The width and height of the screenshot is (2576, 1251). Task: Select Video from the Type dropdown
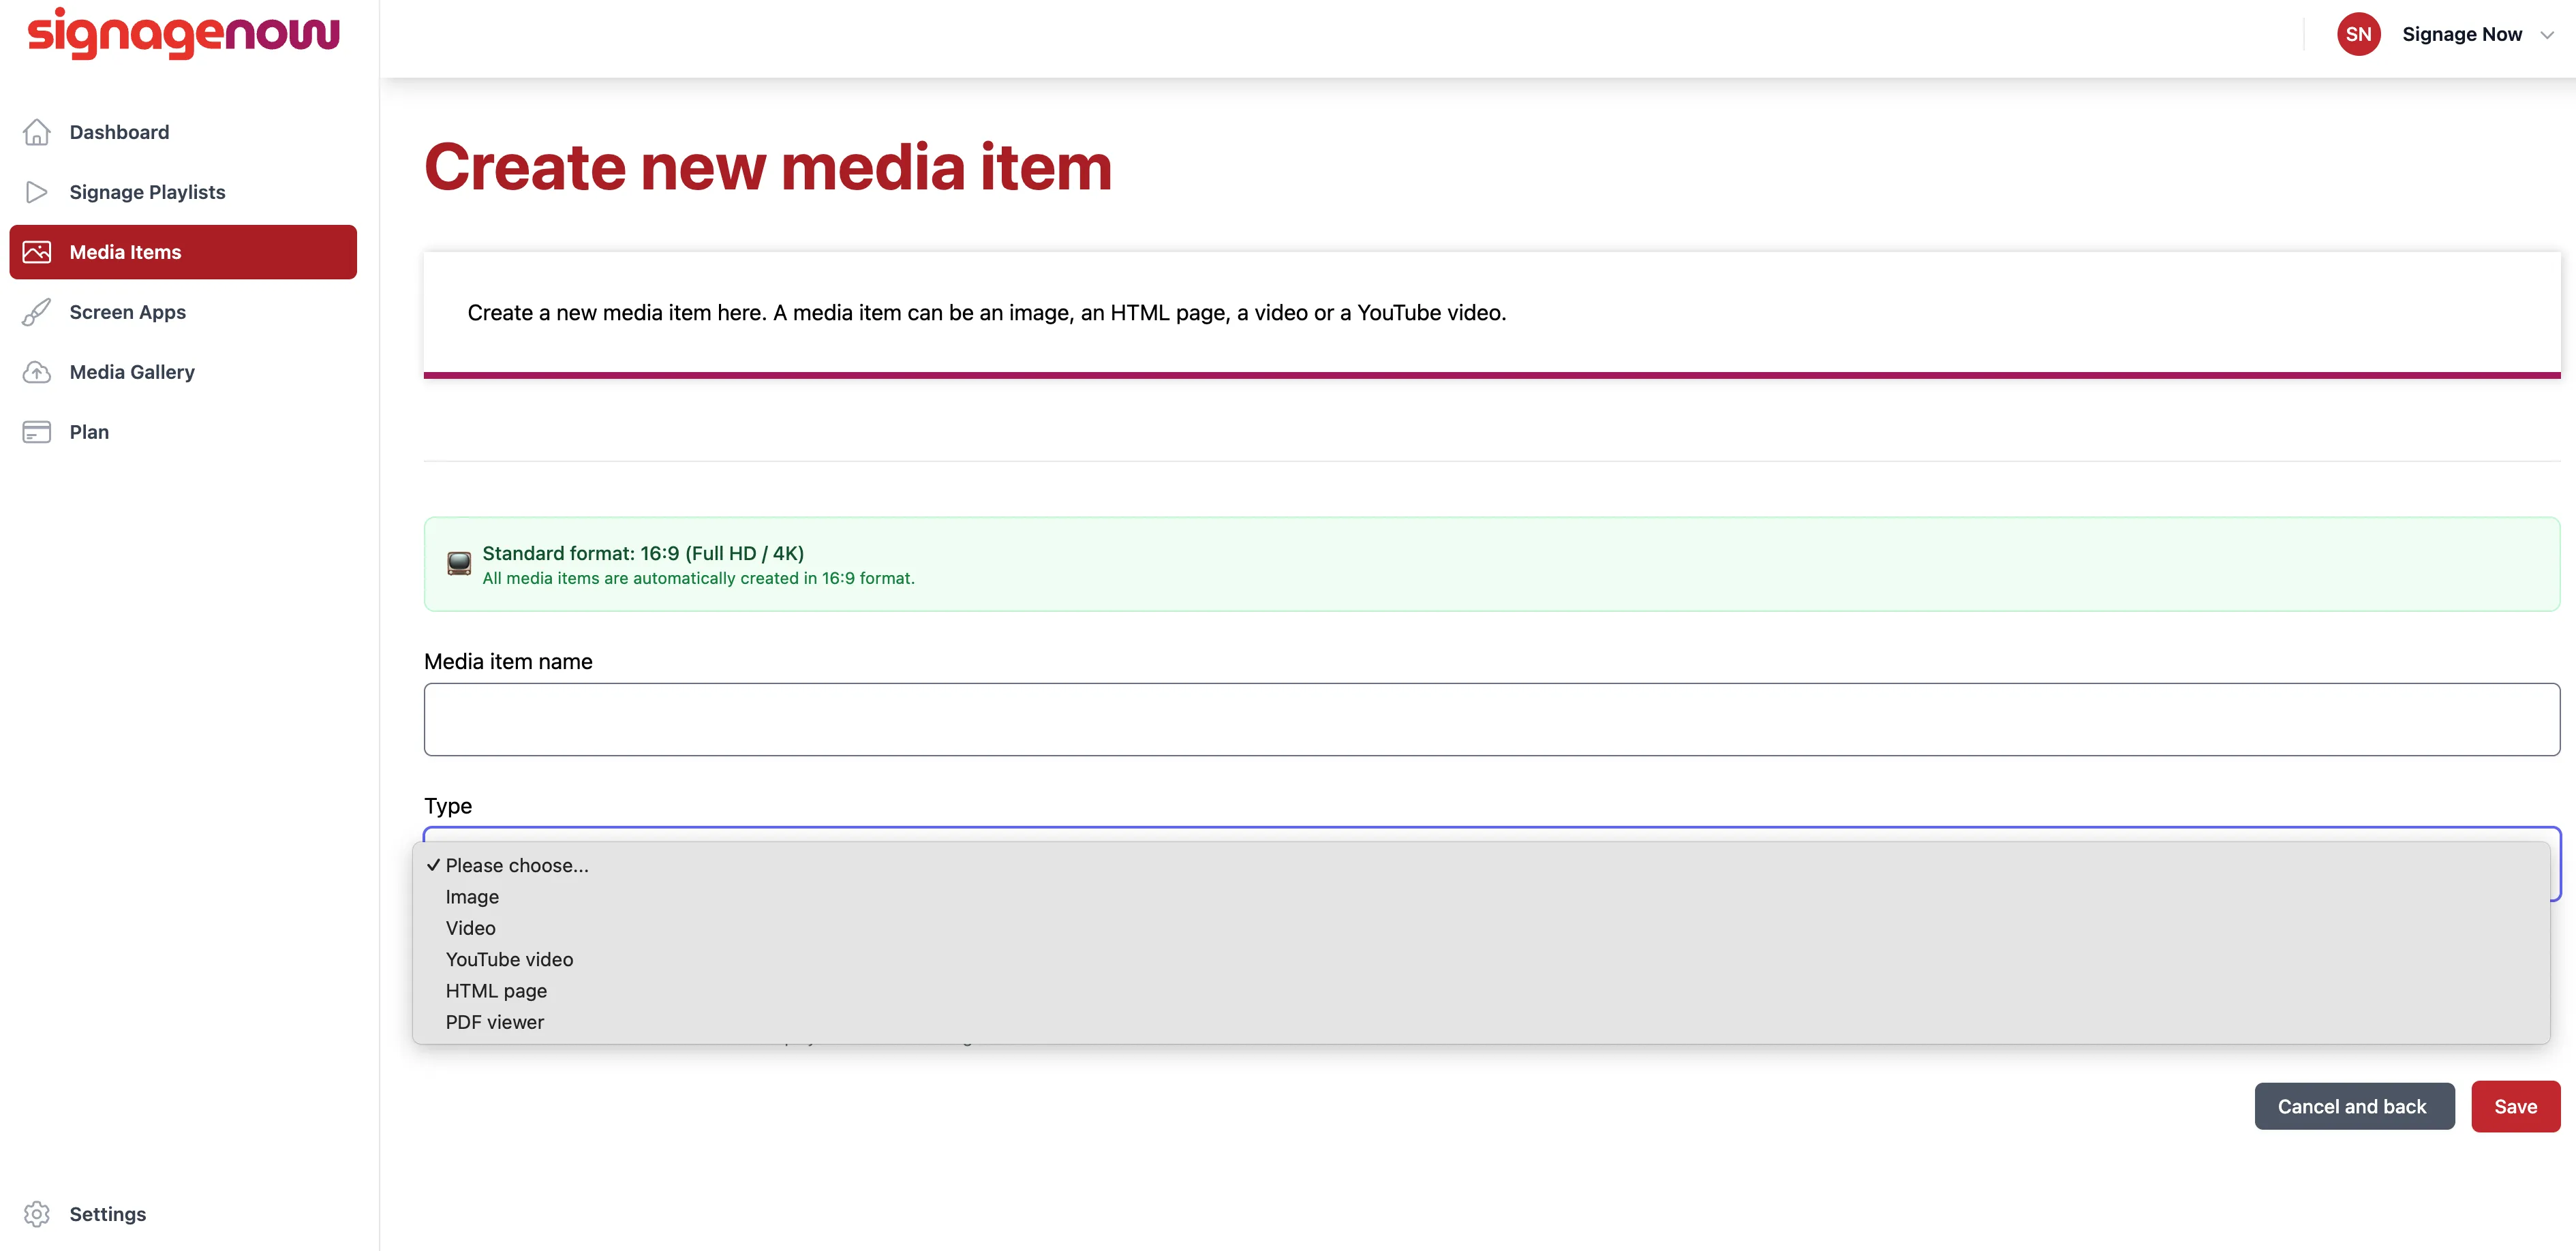[x=1481, y=928]
